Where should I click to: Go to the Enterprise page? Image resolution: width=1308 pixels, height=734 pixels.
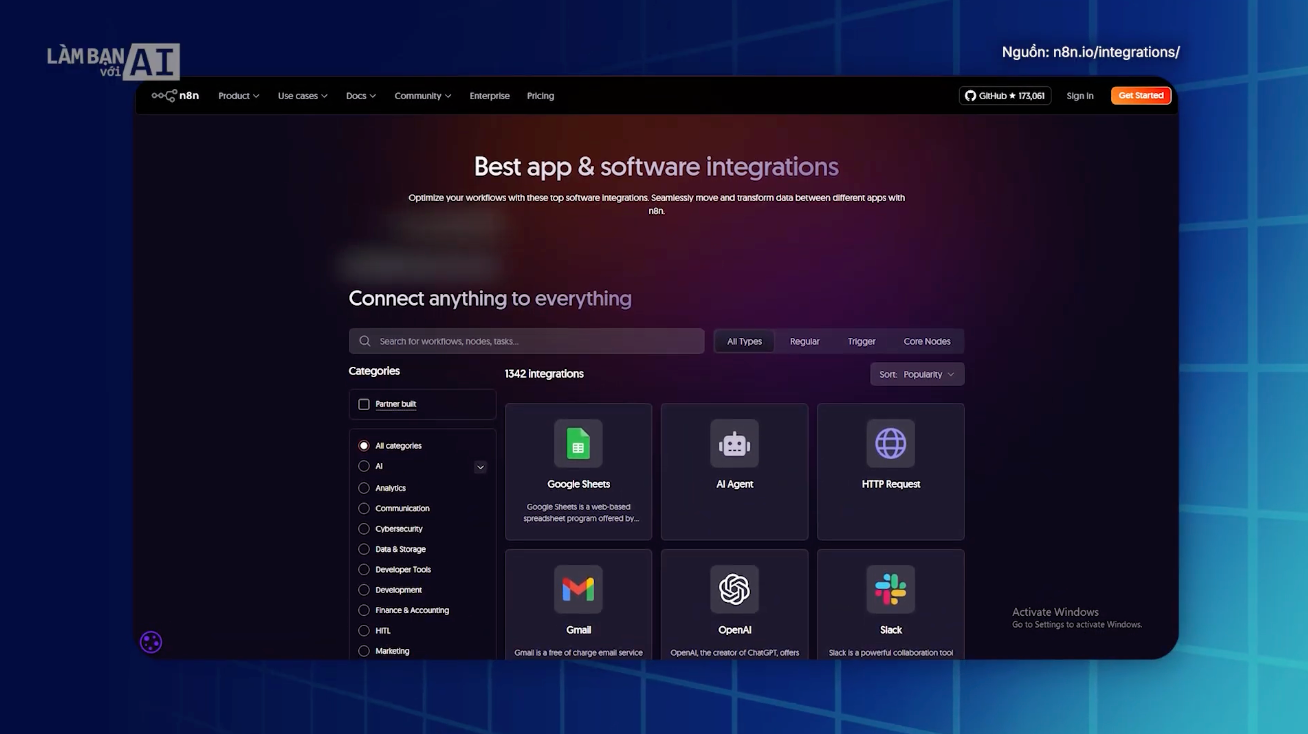[x=490, y=96]
